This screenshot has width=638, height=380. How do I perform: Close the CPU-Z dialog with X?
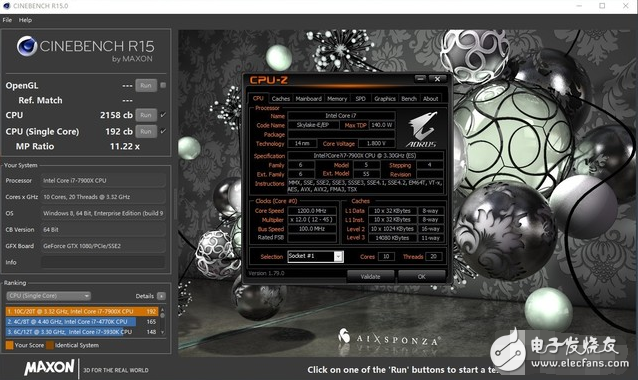pos(437,79)
